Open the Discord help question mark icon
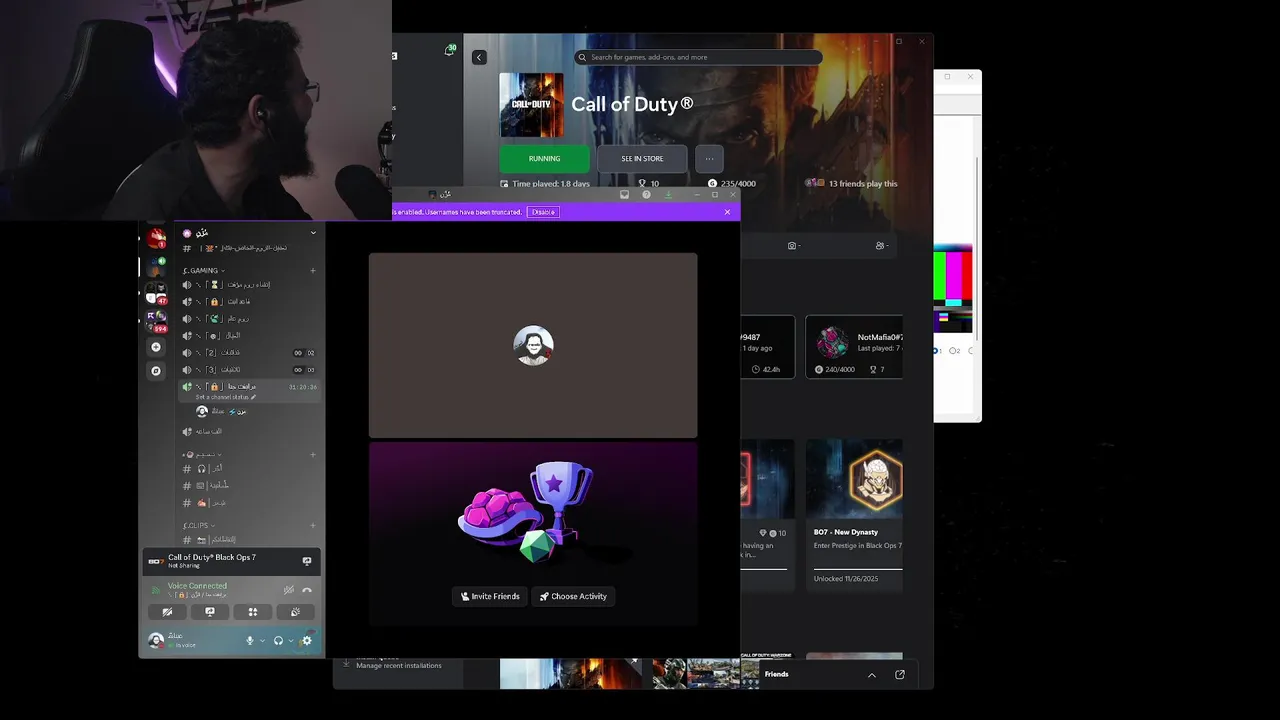 tap(646, 194)
